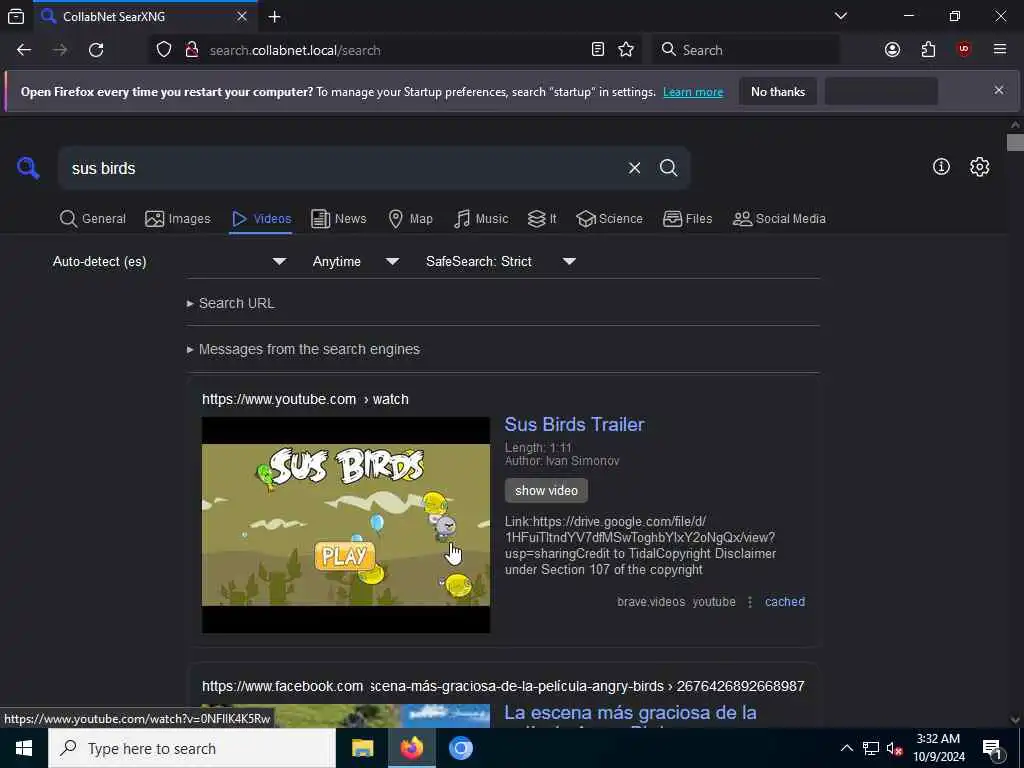Open the Auto-detect (es) language dropdown
The height and width of the screenshot is (768, 1024).
[170, 261]
